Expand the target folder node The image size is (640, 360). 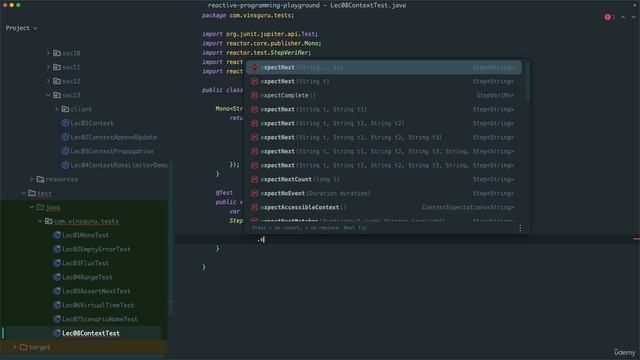15,347
